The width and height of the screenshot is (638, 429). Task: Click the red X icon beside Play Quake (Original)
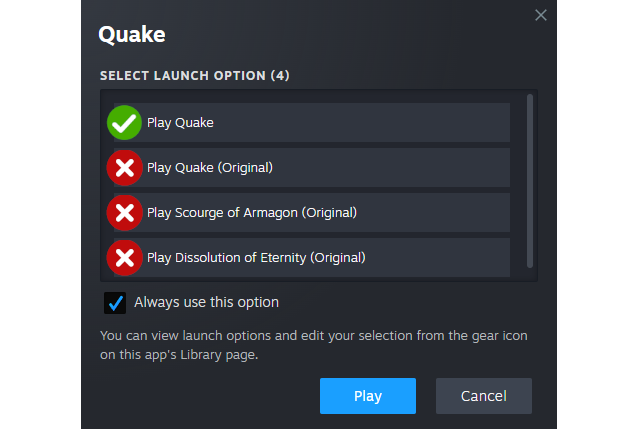(124, 168)
